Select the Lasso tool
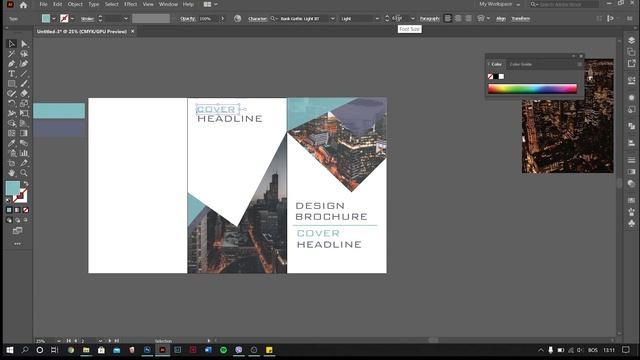 coord(24,54)
